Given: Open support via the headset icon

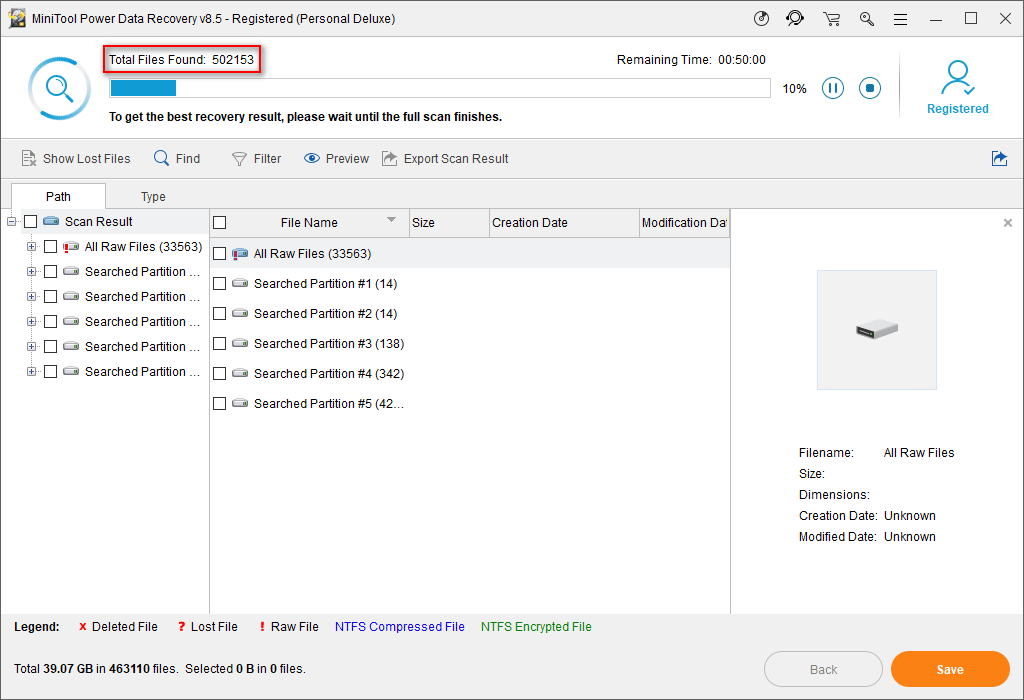Looking at the screenshot, I should click(x=795, y=19).
